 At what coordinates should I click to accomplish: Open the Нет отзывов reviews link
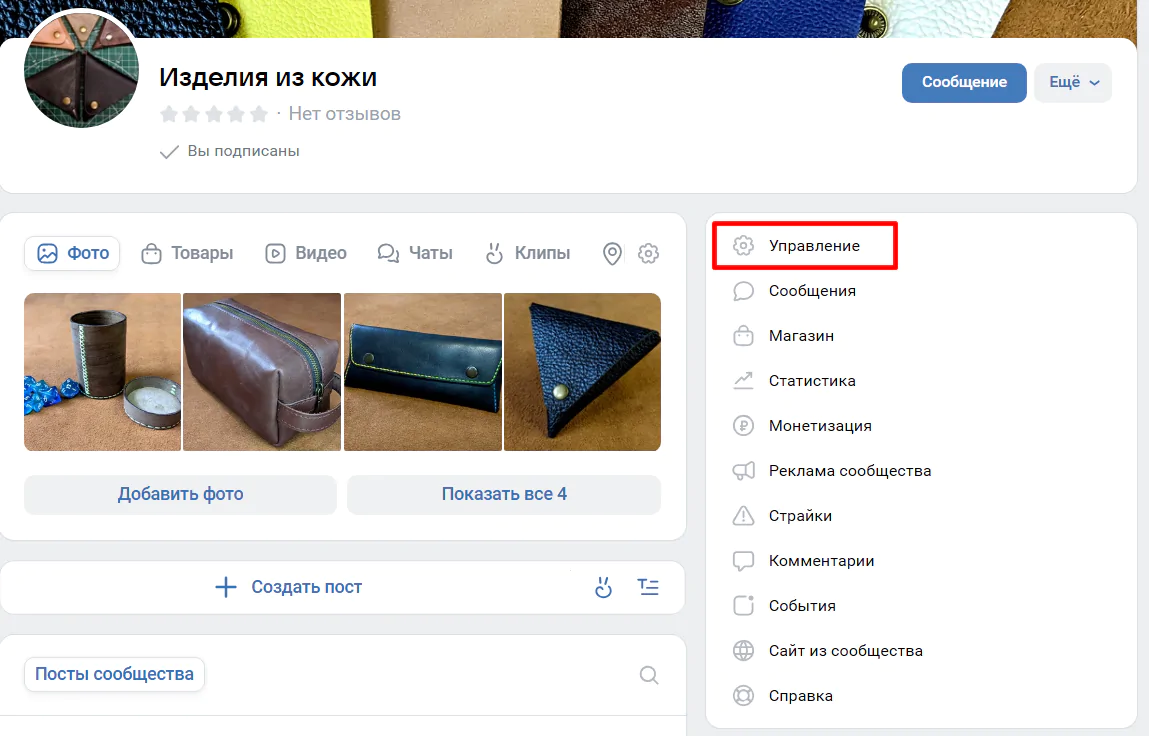[x=344, y=114]
